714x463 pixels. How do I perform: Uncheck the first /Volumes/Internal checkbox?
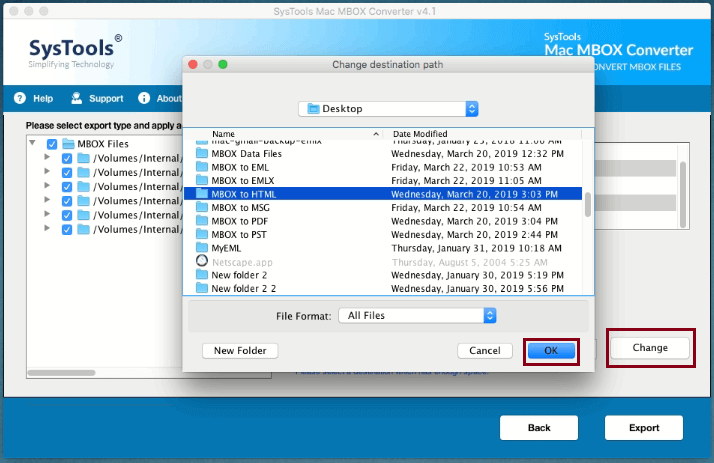(67, 158)
